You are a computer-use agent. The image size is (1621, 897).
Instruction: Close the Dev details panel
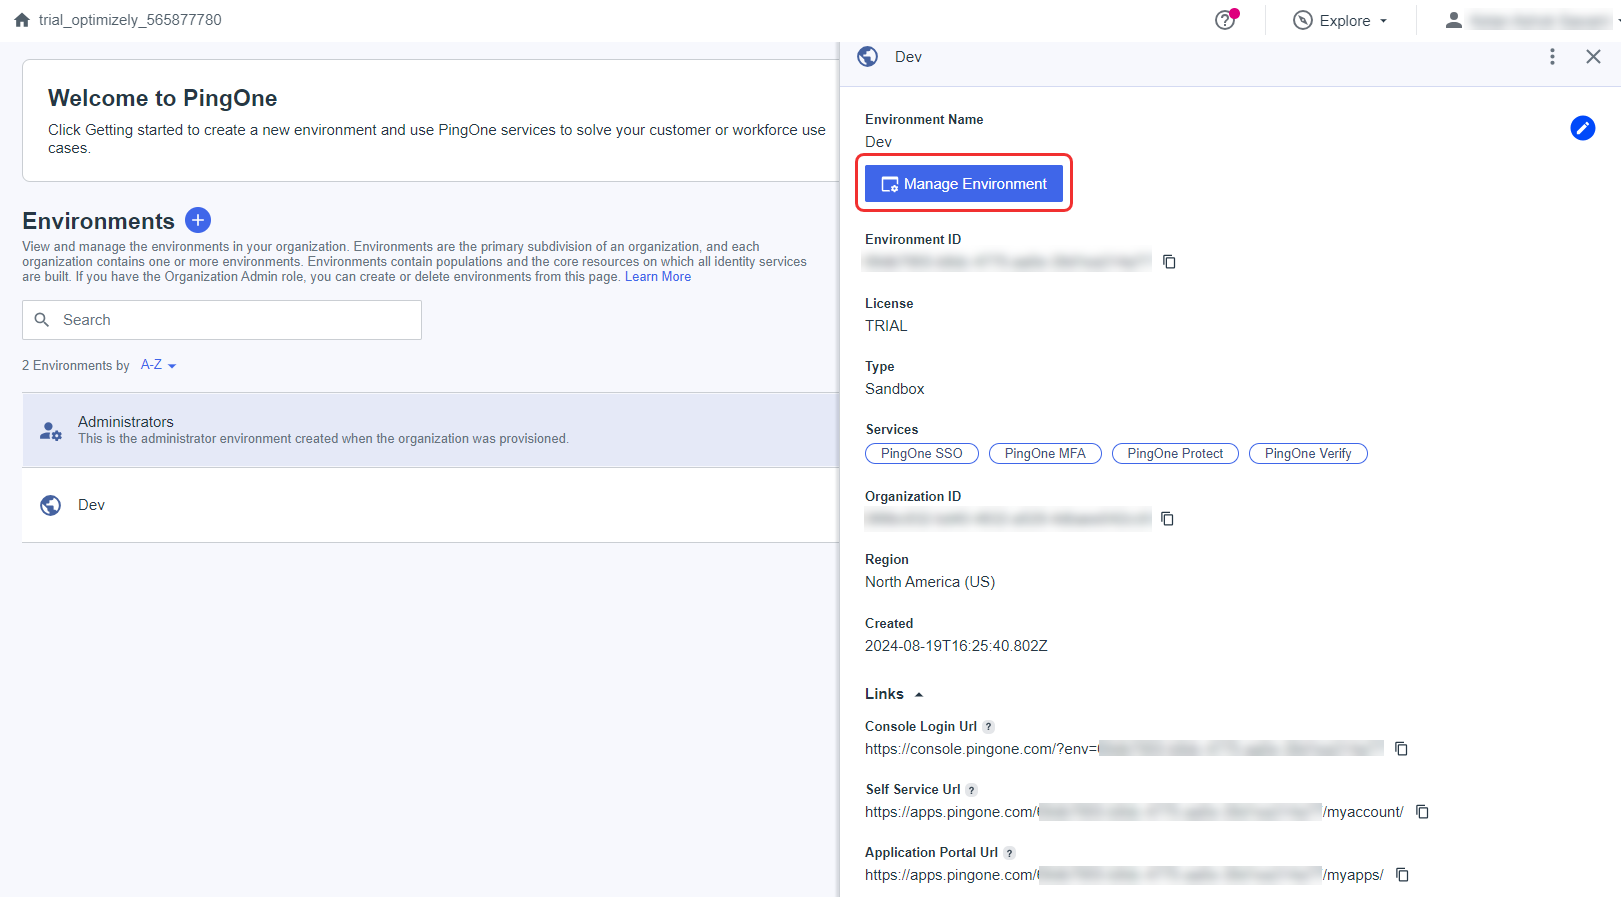tap(1593, 57)
